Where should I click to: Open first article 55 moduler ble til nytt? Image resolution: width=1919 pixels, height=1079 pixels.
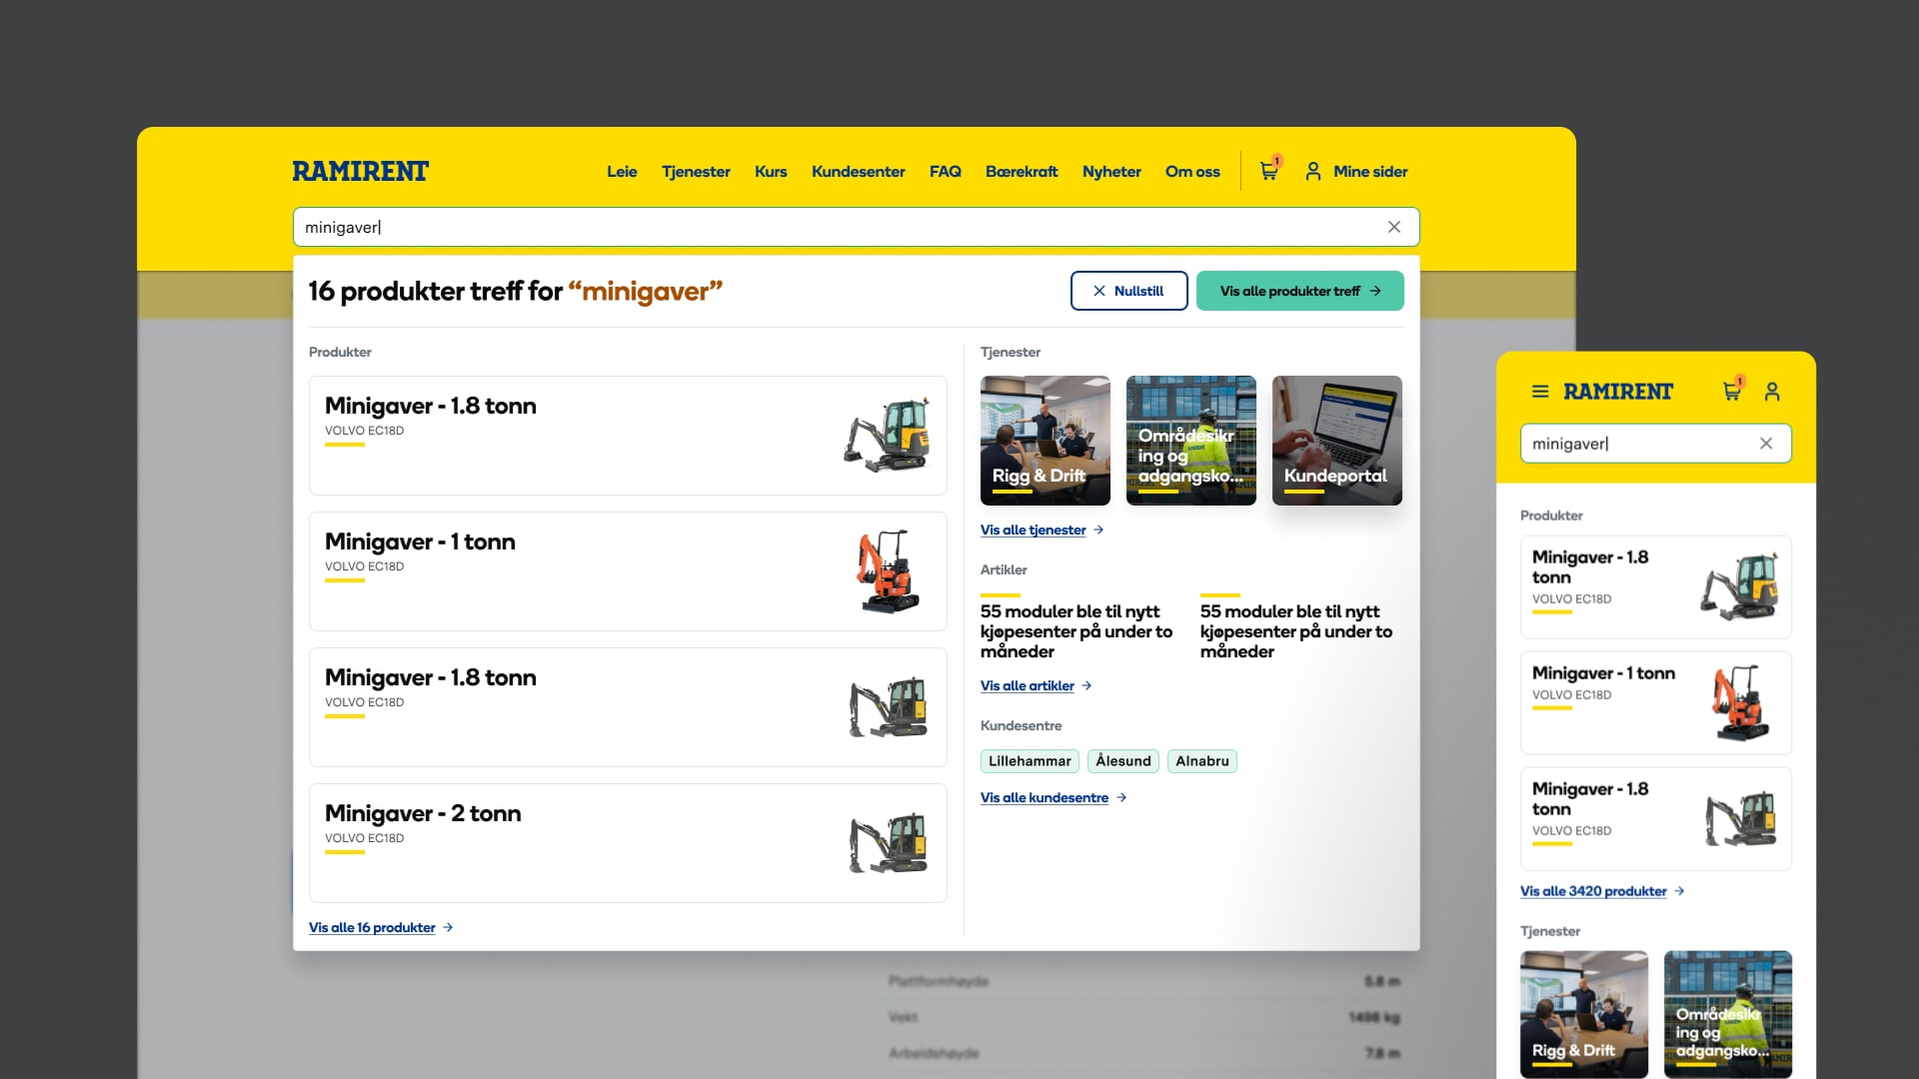point(1077,631)
